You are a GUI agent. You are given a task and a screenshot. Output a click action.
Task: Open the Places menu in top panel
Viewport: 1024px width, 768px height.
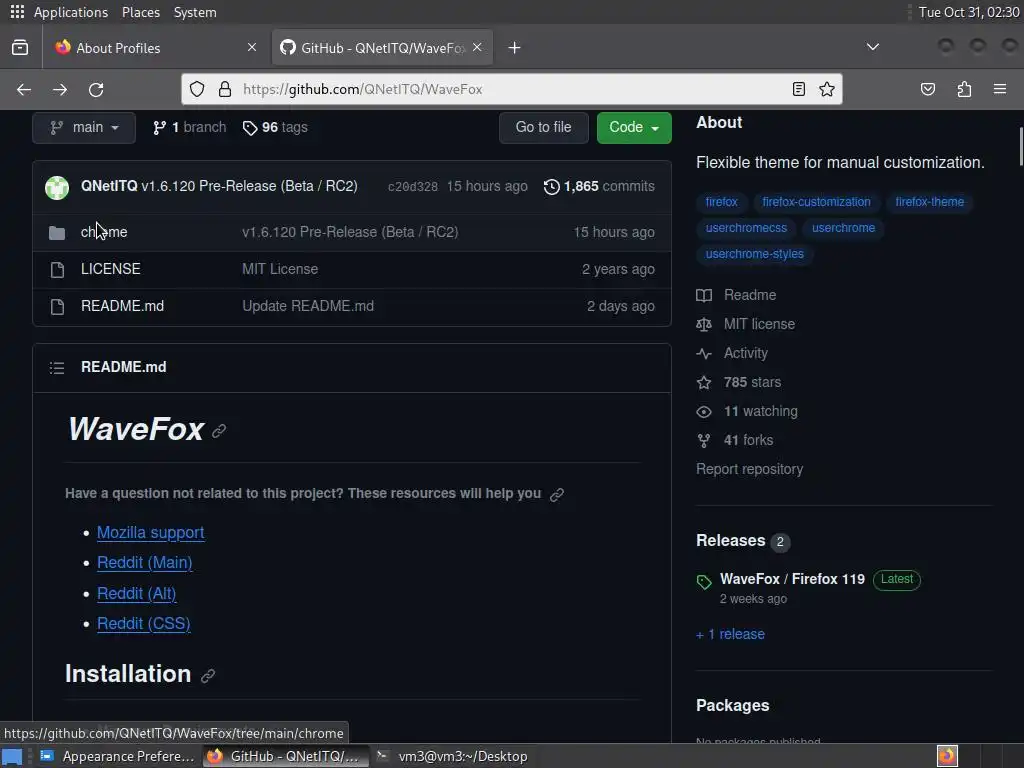(140, 12)
